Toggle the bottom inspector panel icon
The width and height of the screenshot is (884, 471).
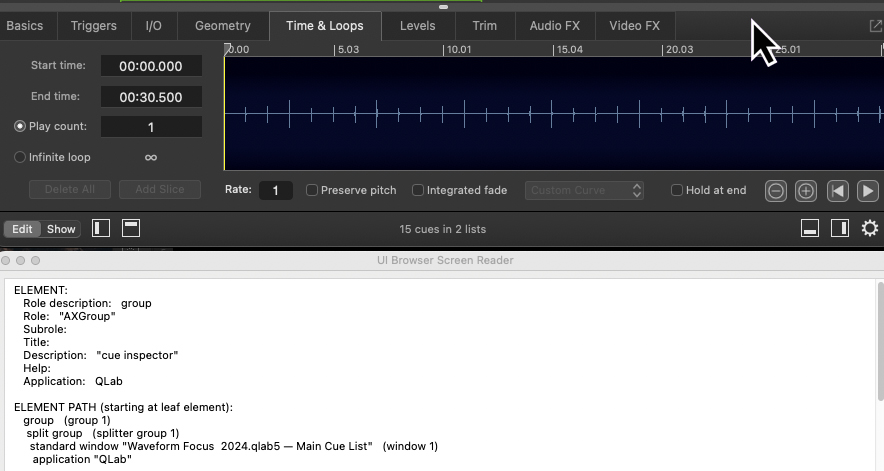[x=810, y=229]
